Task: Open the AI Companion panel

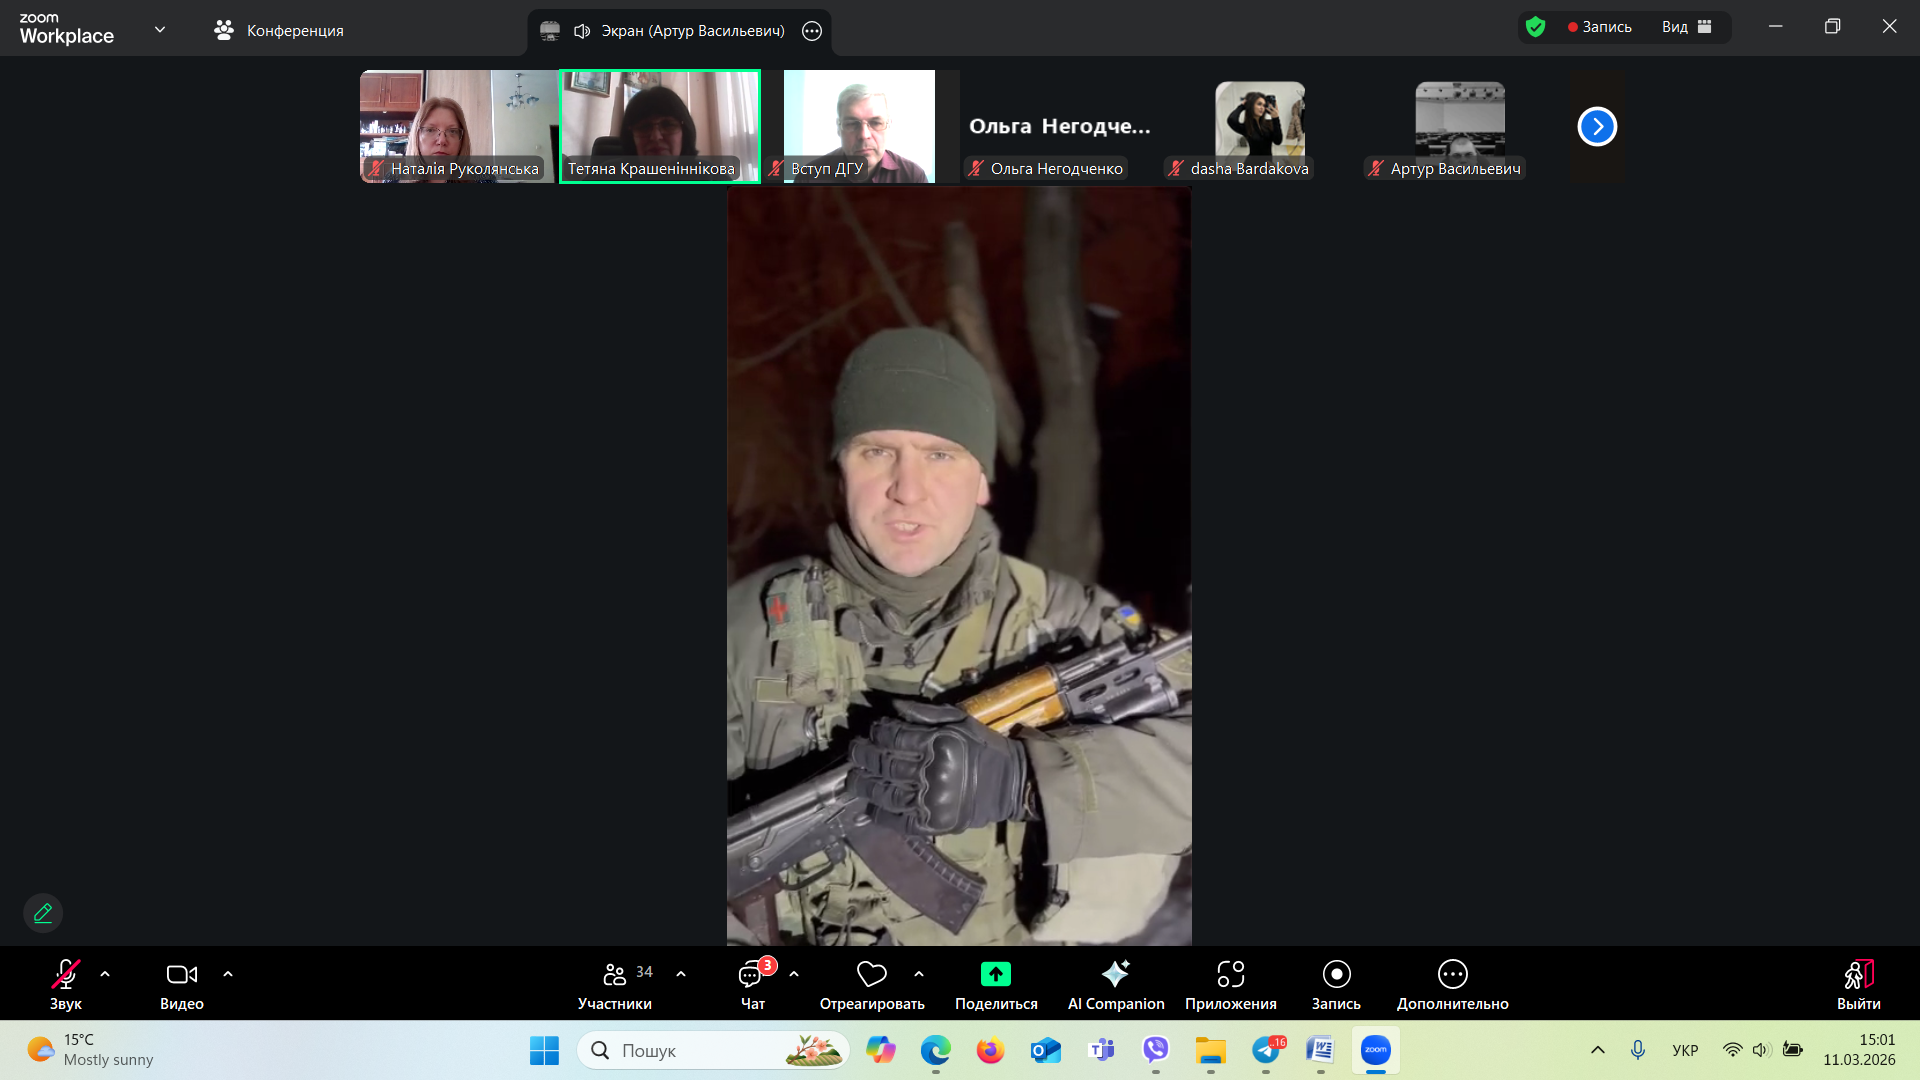Action: coord(1115,984)
